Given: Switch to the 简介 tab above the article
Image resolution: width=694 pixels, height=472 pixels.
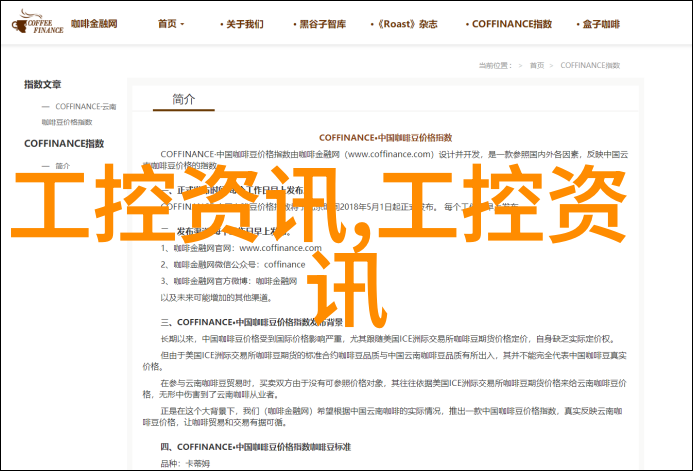Looking at the screenshot, I should click(184, 99).
